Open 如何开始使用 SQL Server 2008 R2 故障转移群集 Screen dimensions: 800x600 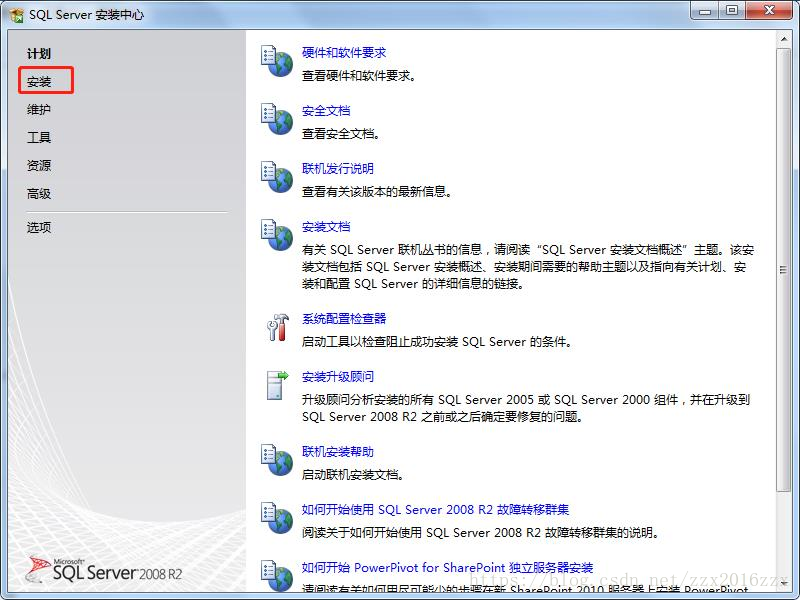[435, 509]
